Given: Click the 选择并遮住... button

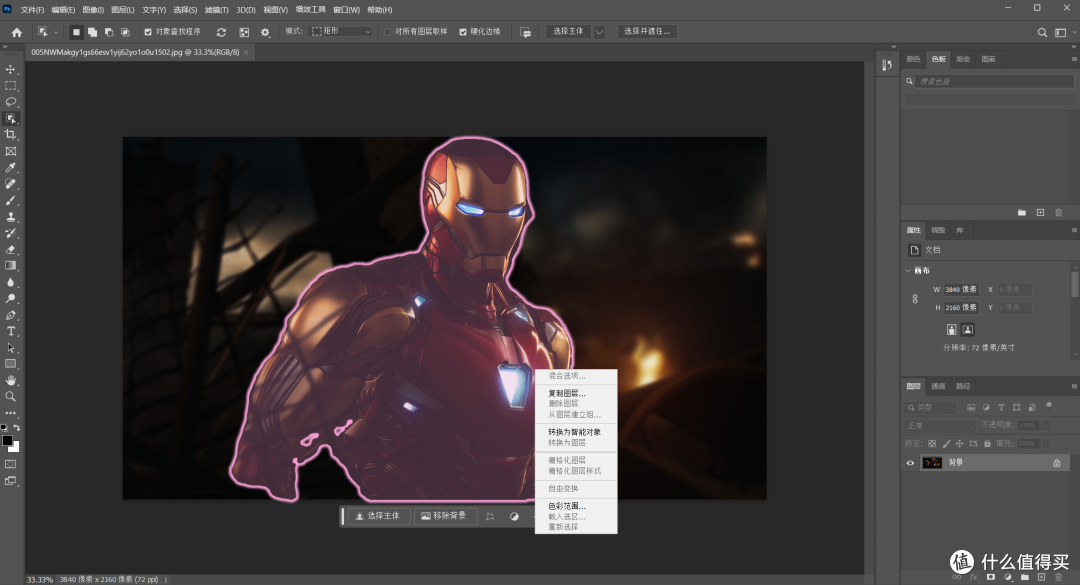Looking at the screenshot, I should 647,32.
